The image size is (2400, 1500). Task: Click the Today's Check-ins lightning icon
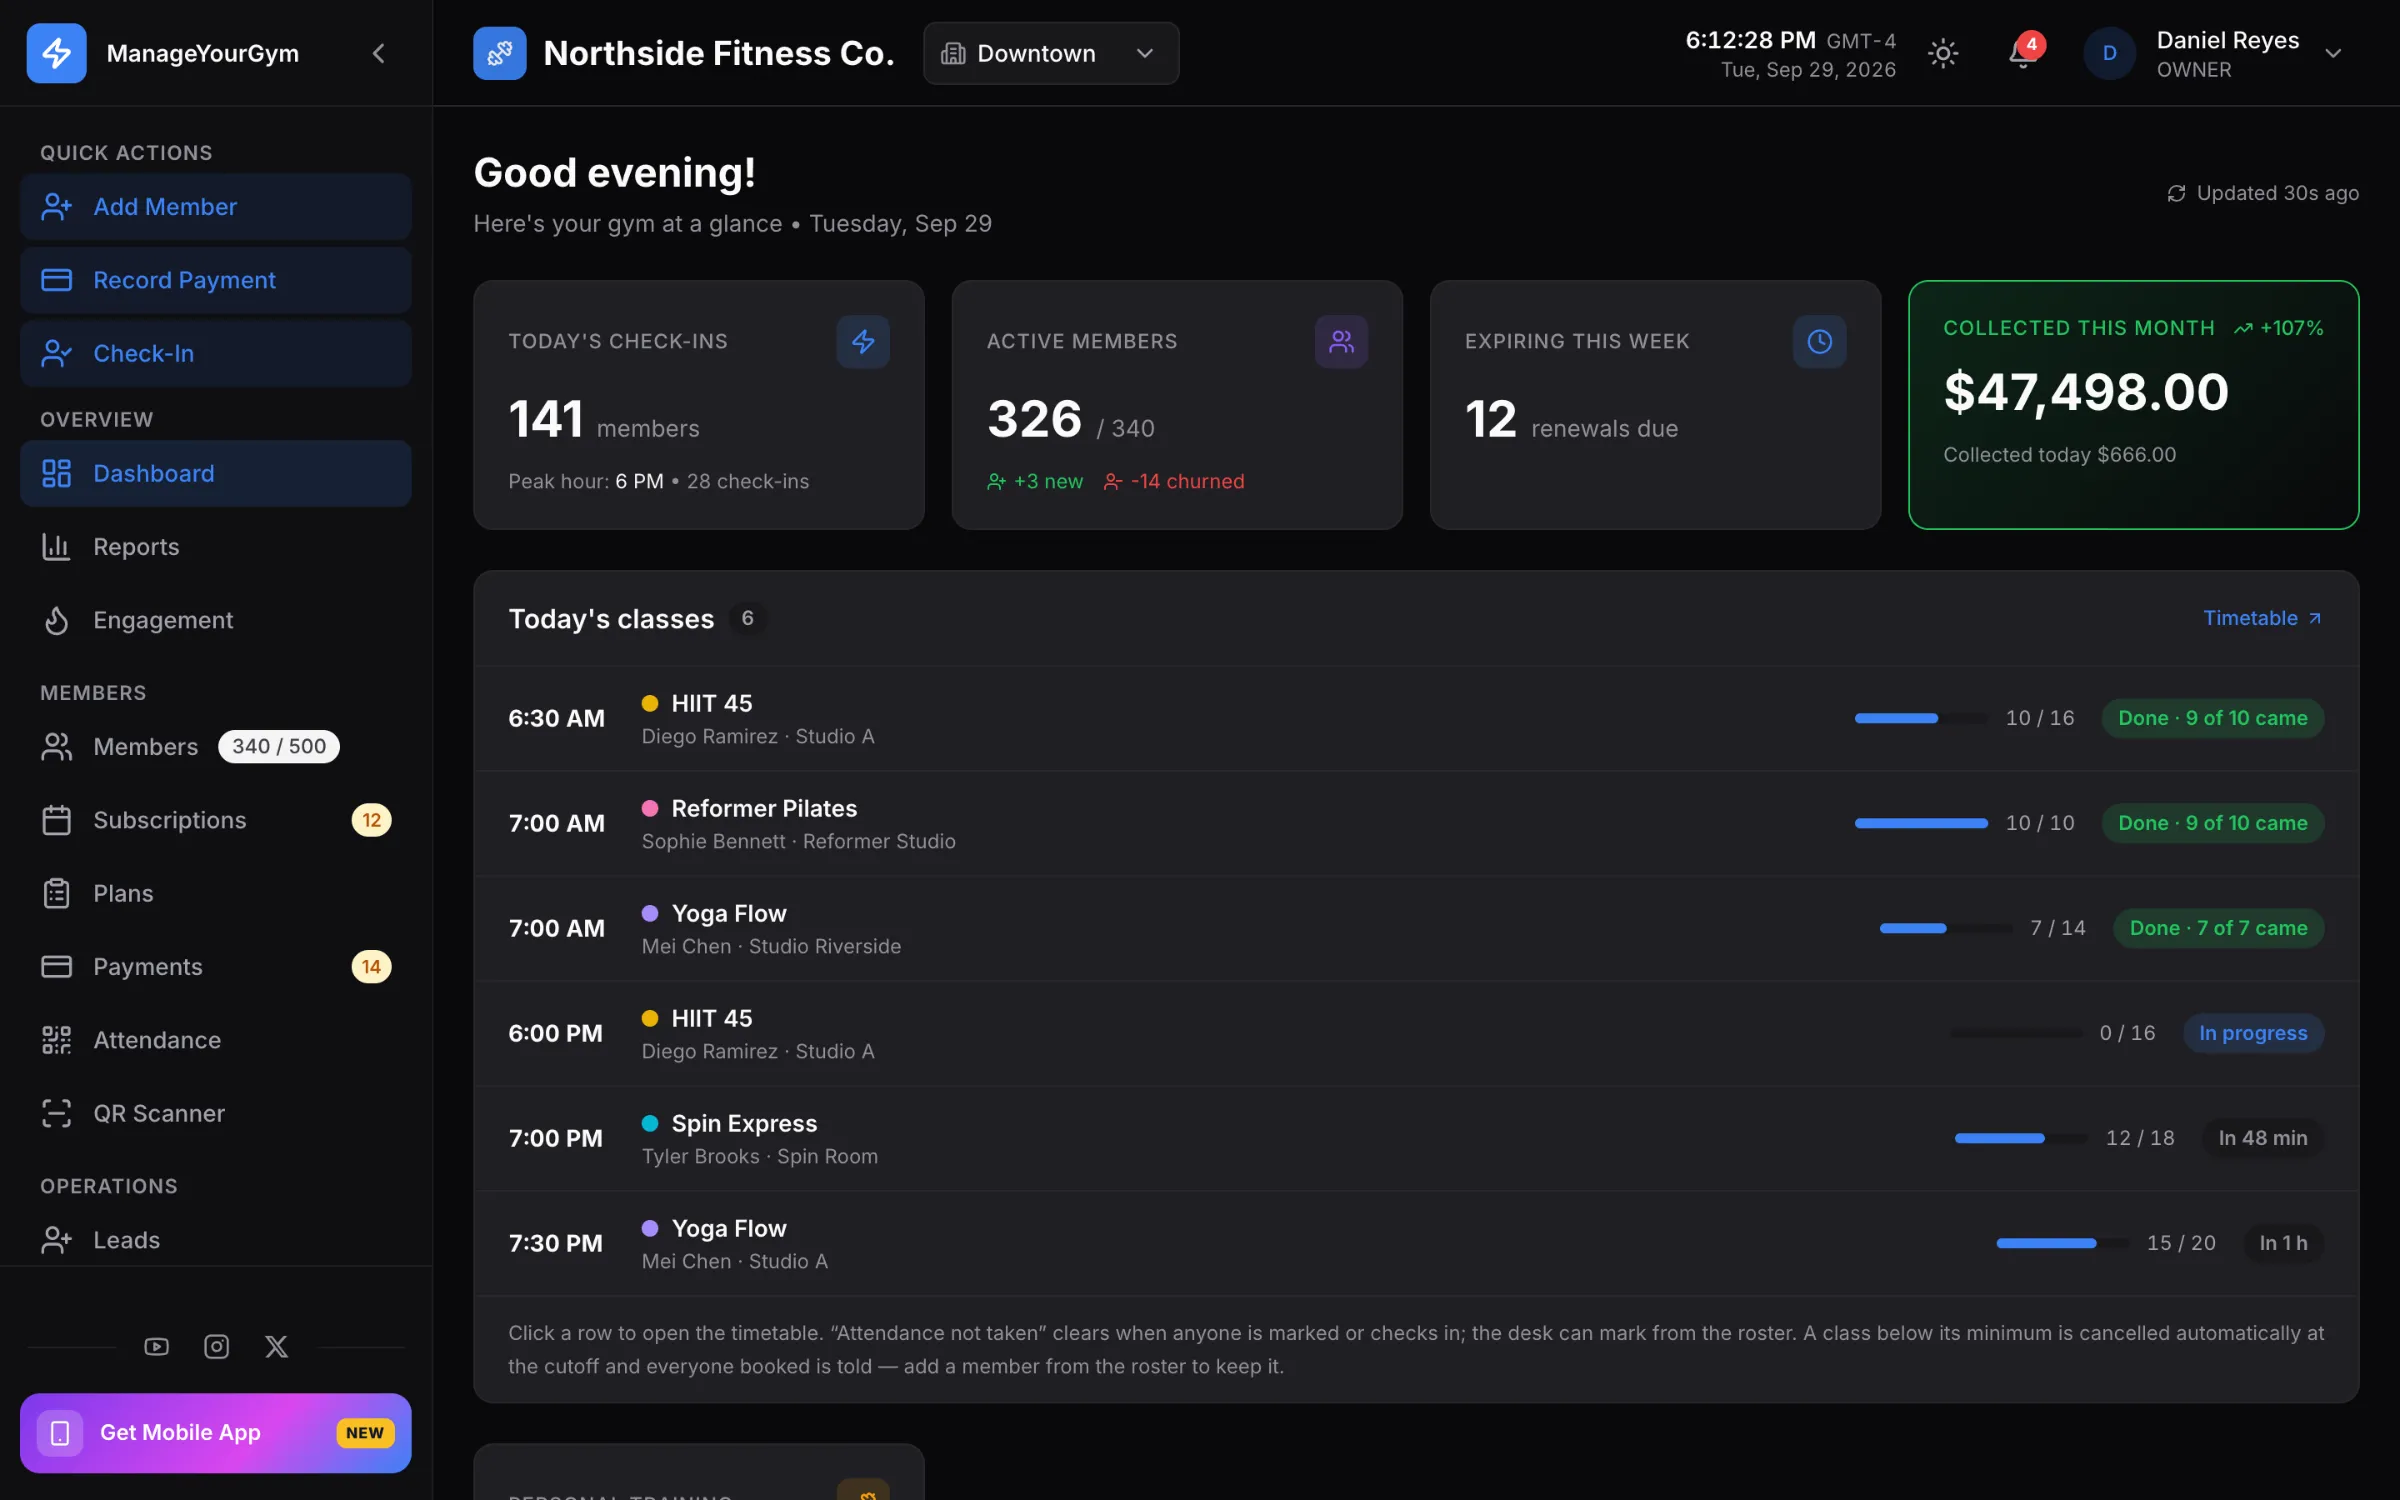863,341
